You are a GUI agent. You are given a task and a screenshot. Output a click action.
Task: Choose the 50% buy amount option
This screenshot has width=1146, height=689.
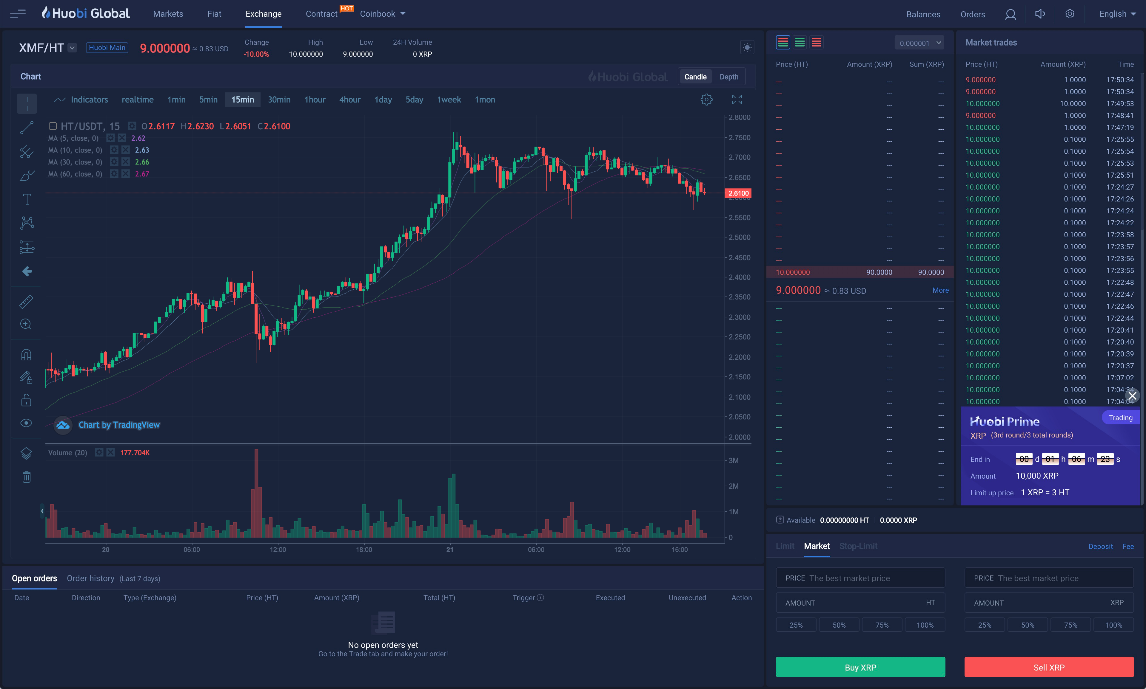pos(839,625)
